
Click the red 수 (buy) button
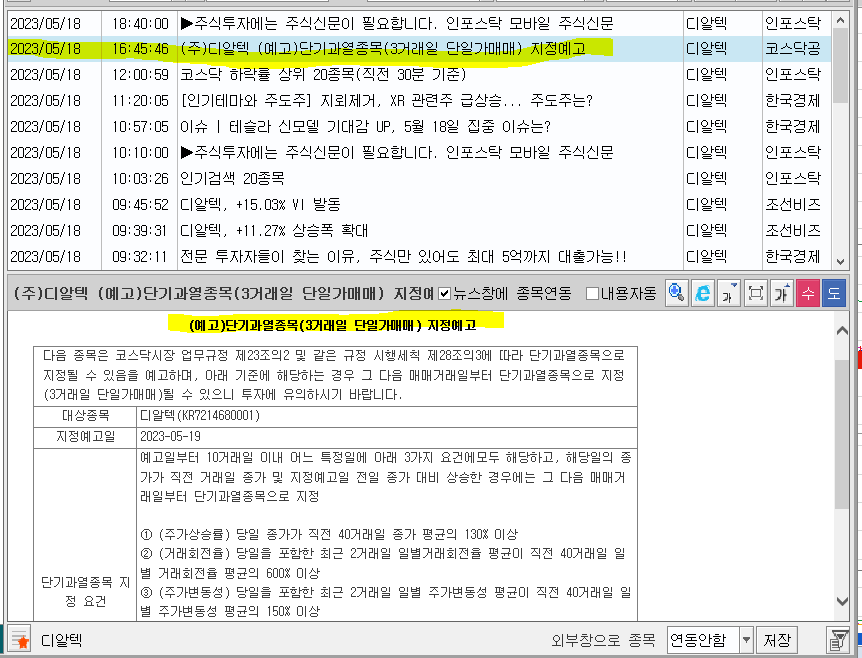808,293
